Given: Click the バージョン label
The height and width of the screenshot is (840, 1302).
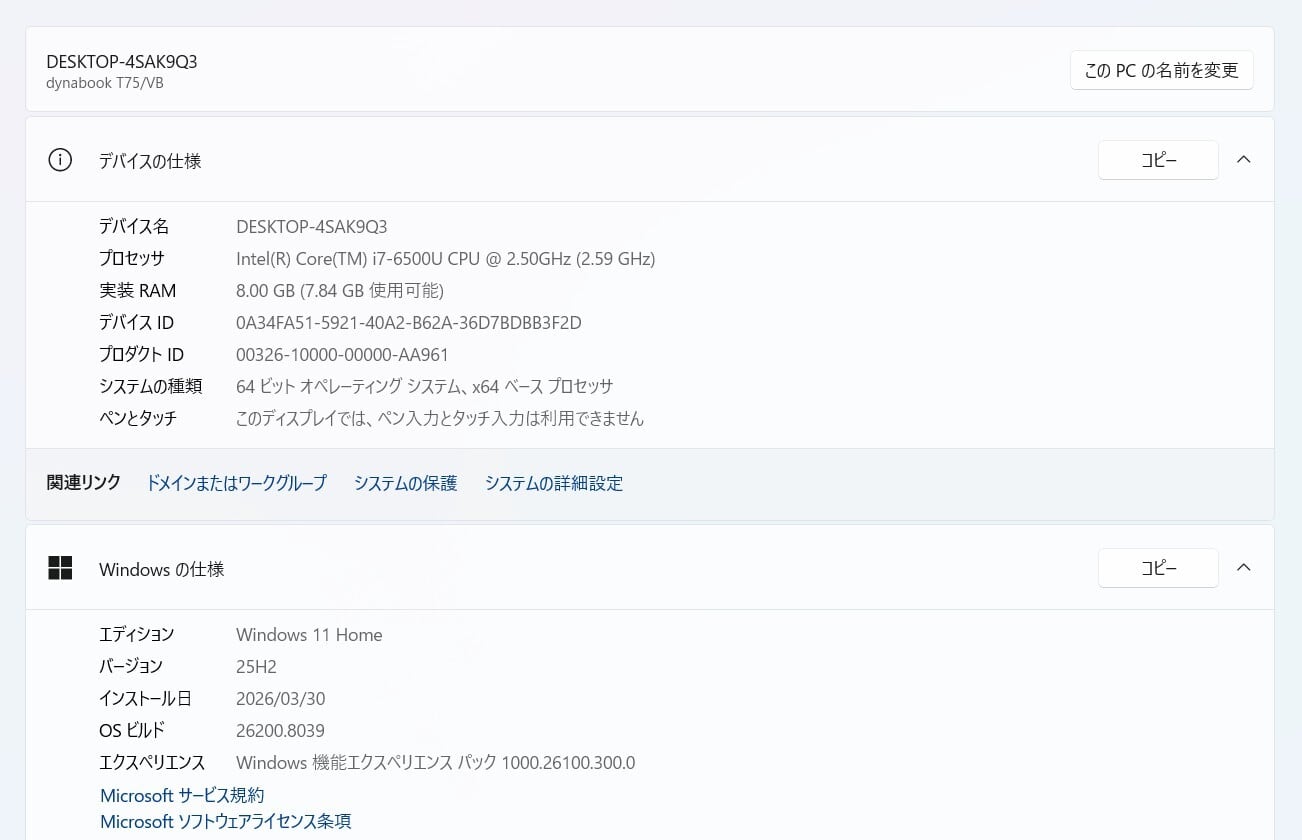Looking at the screenshot, I should 130,666.
